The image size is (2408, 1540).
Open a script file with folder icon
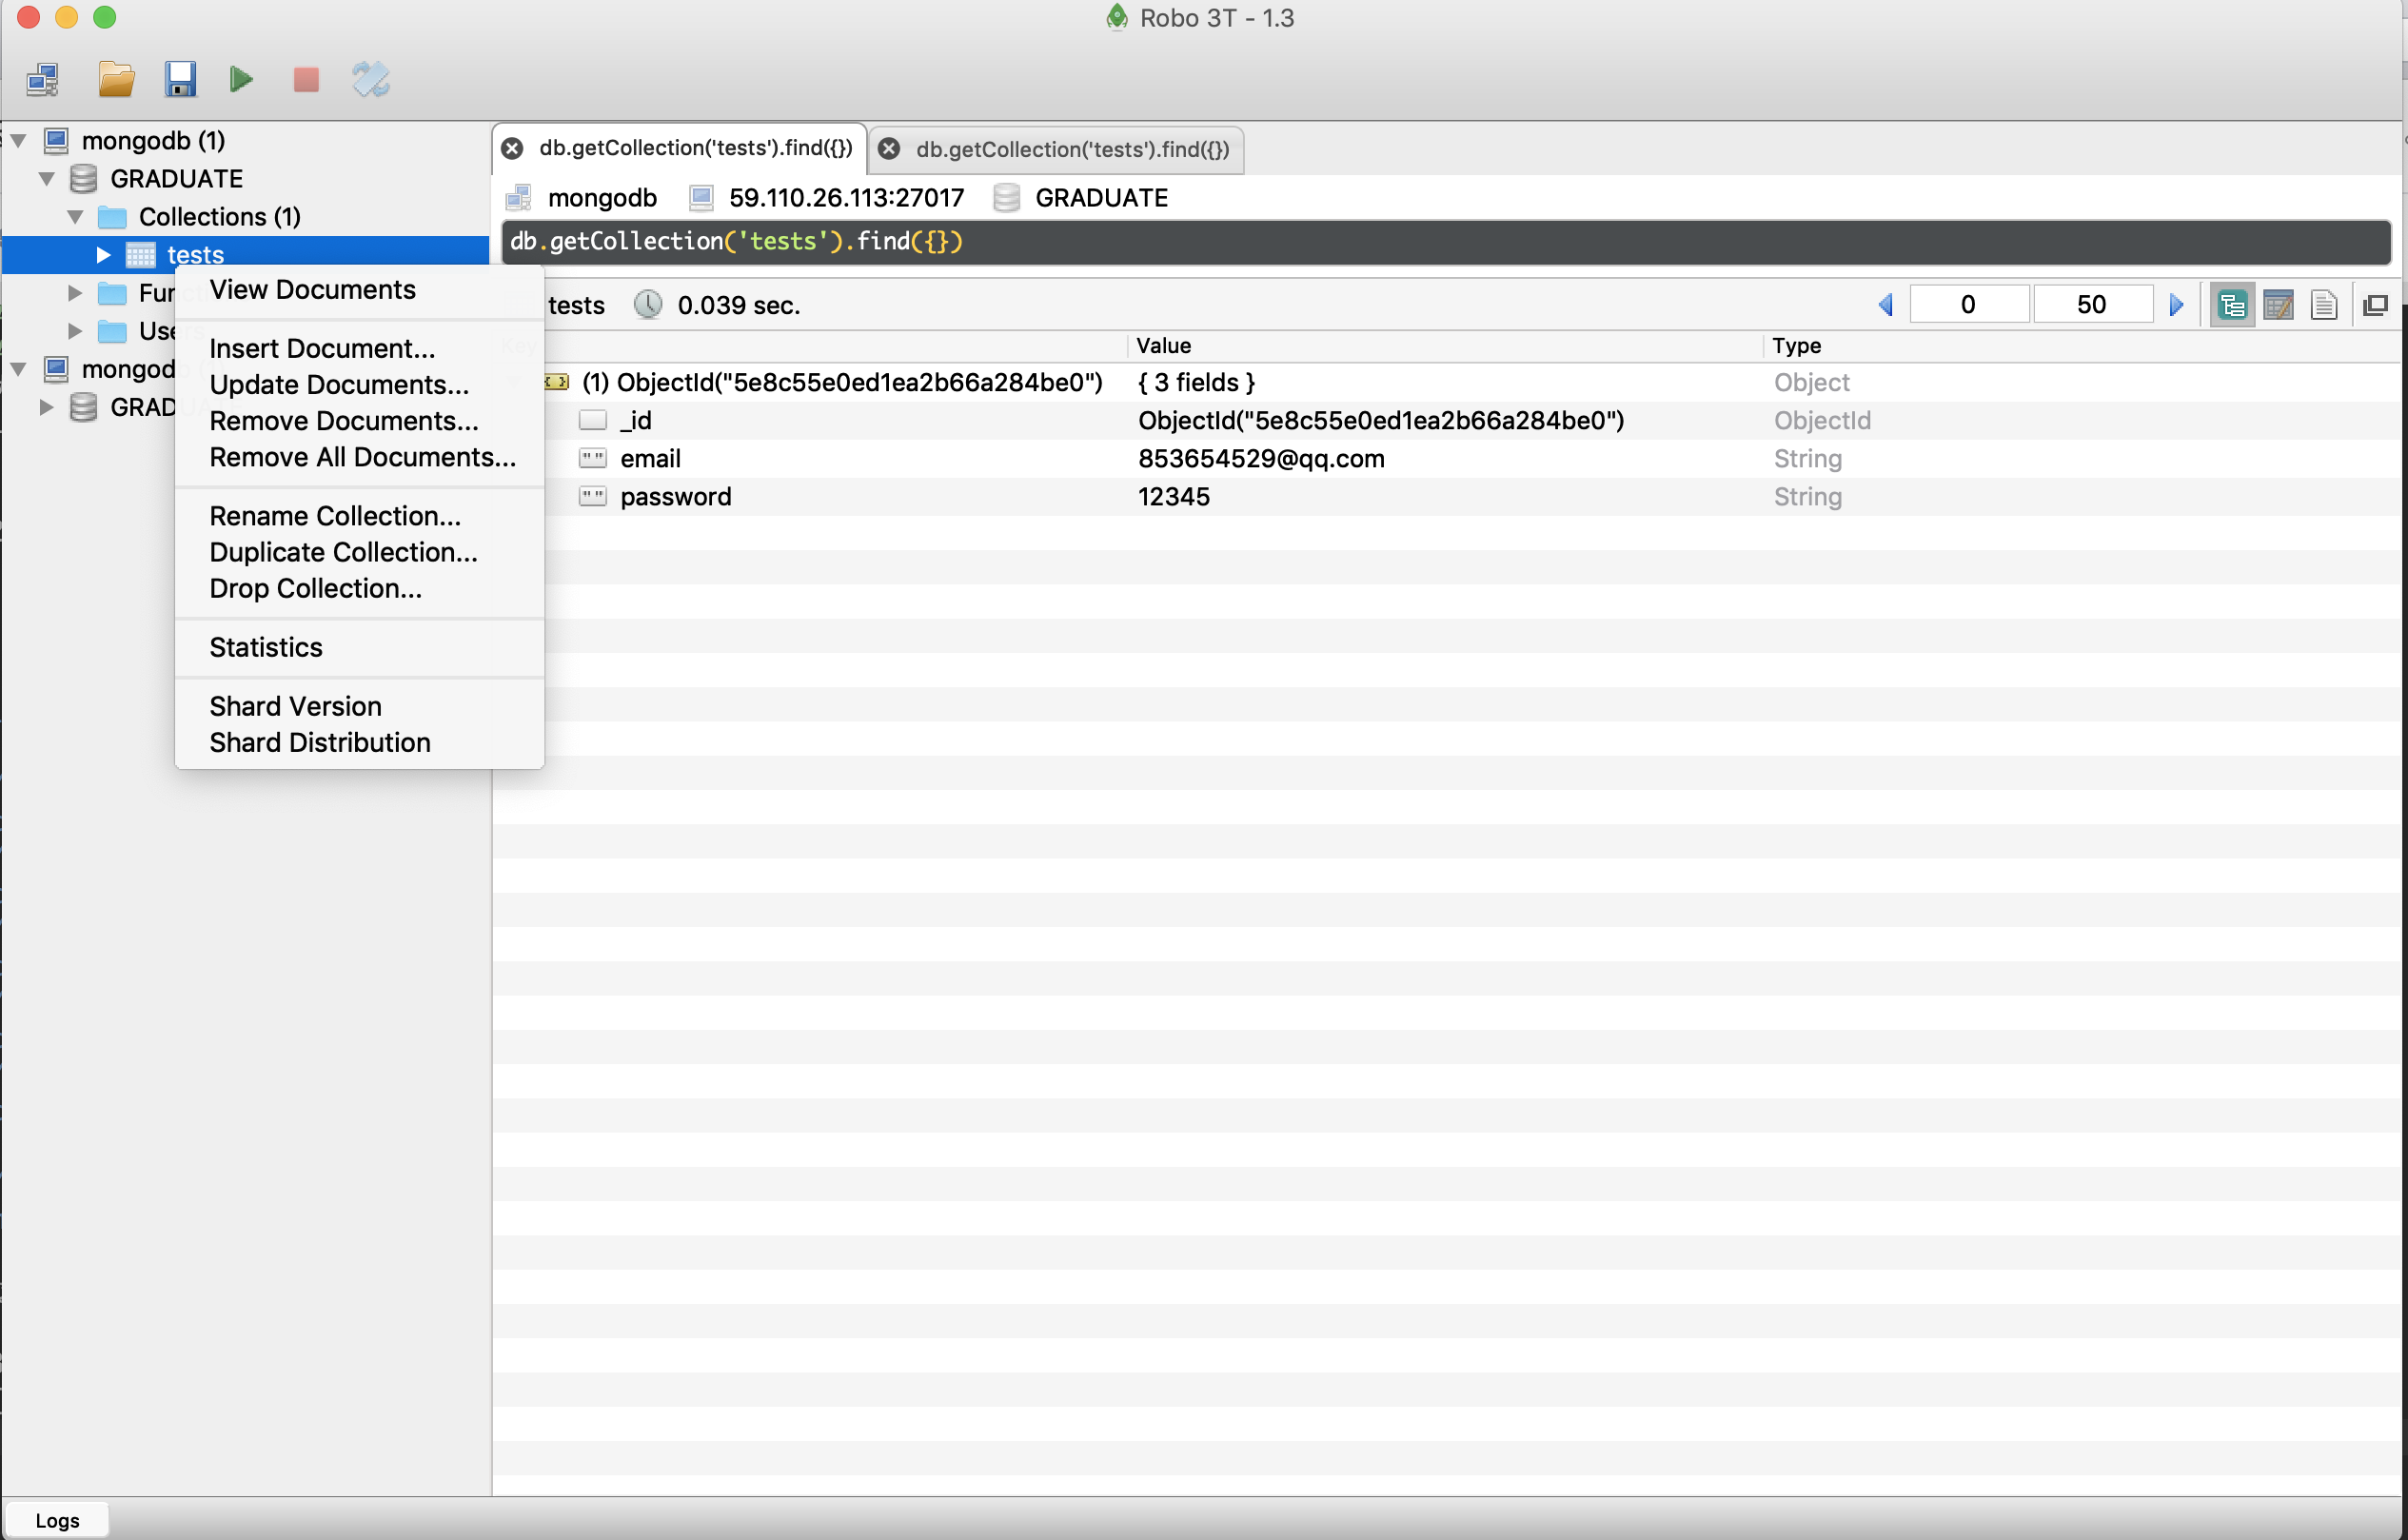116,79
